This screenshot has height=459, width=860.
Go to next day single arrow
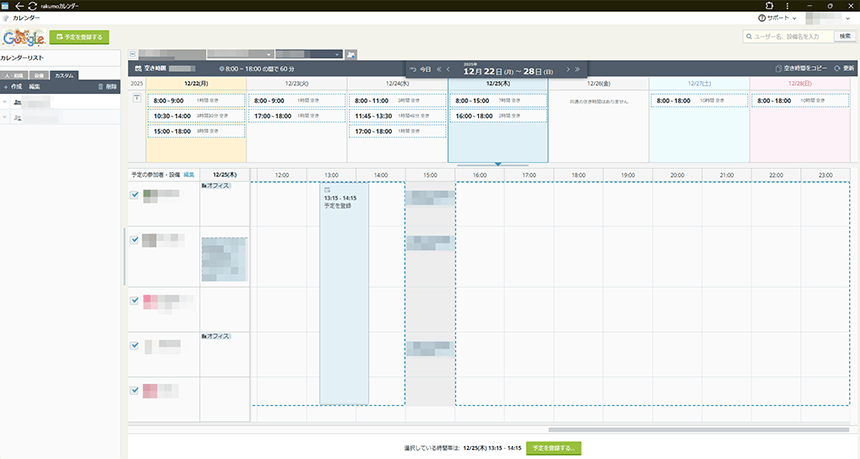click(x=568, y=69)
